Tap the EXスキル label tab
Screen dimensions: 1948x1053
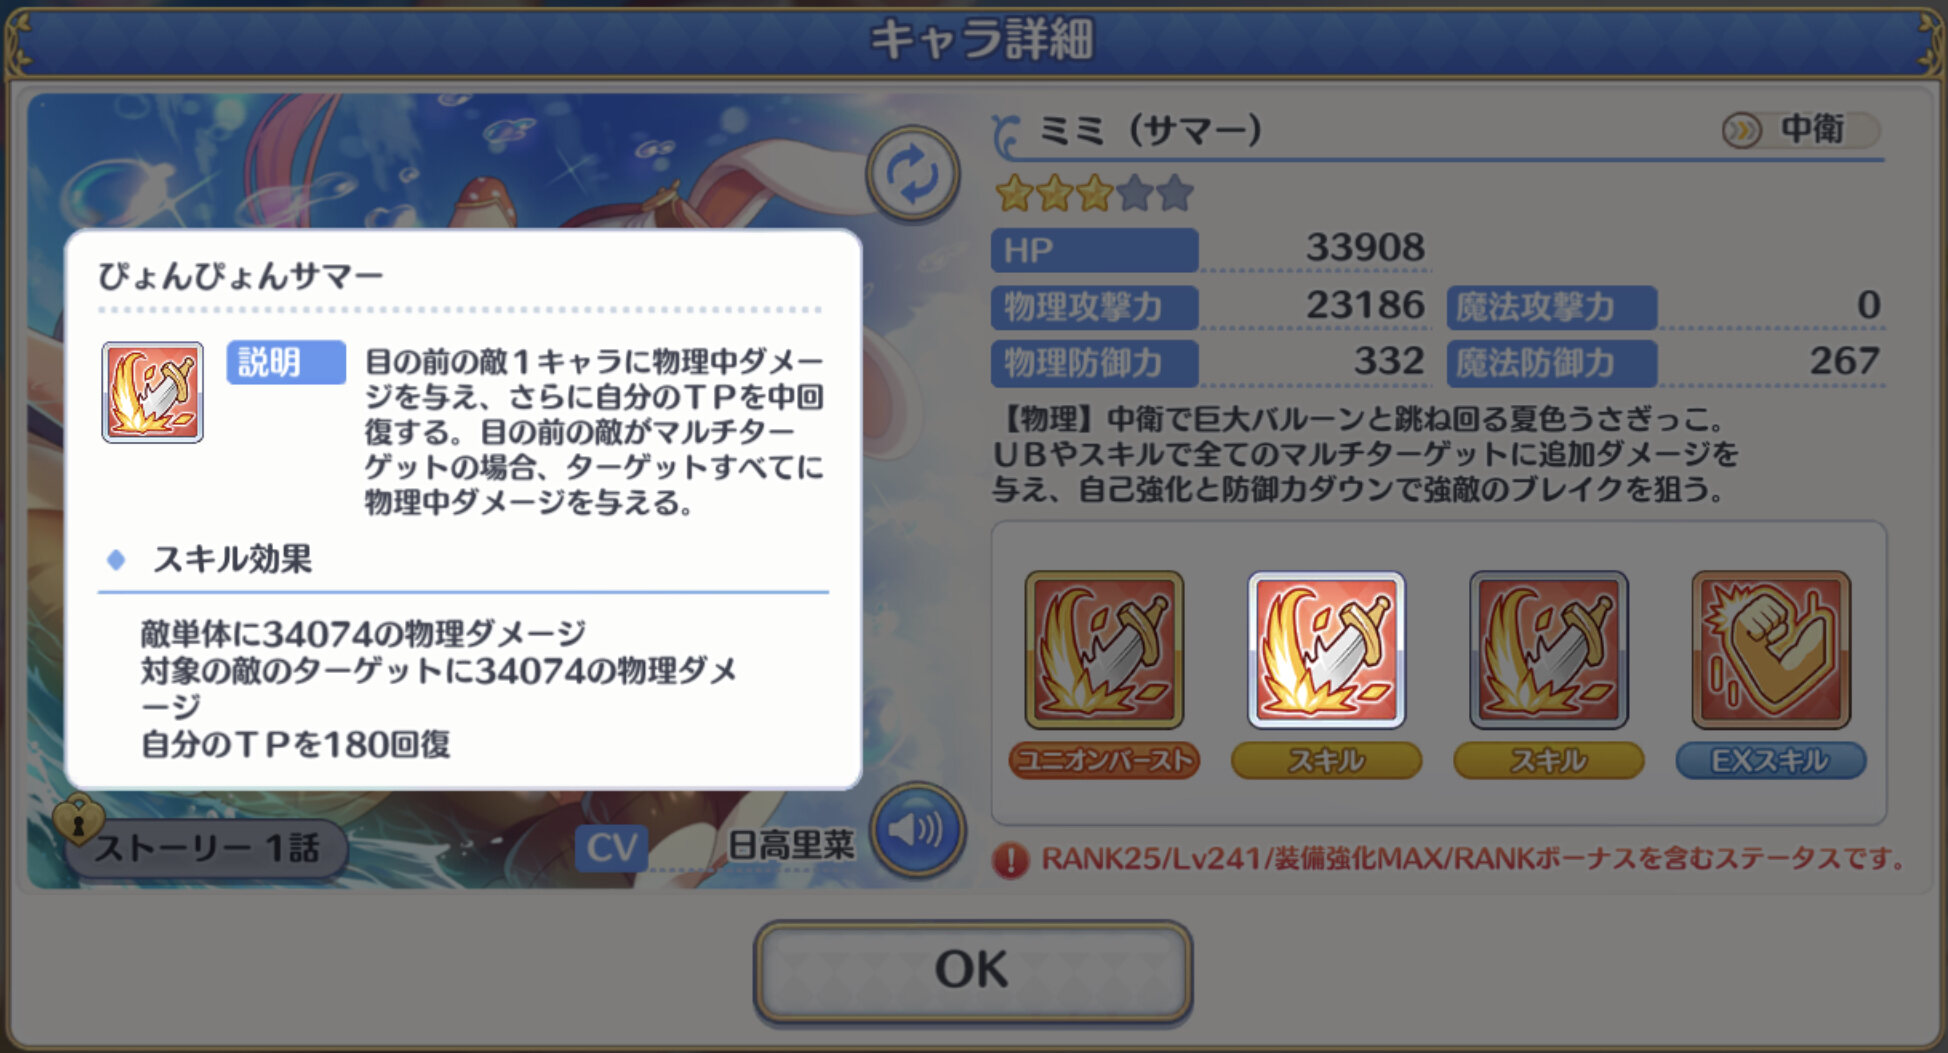pos(1770,761)
